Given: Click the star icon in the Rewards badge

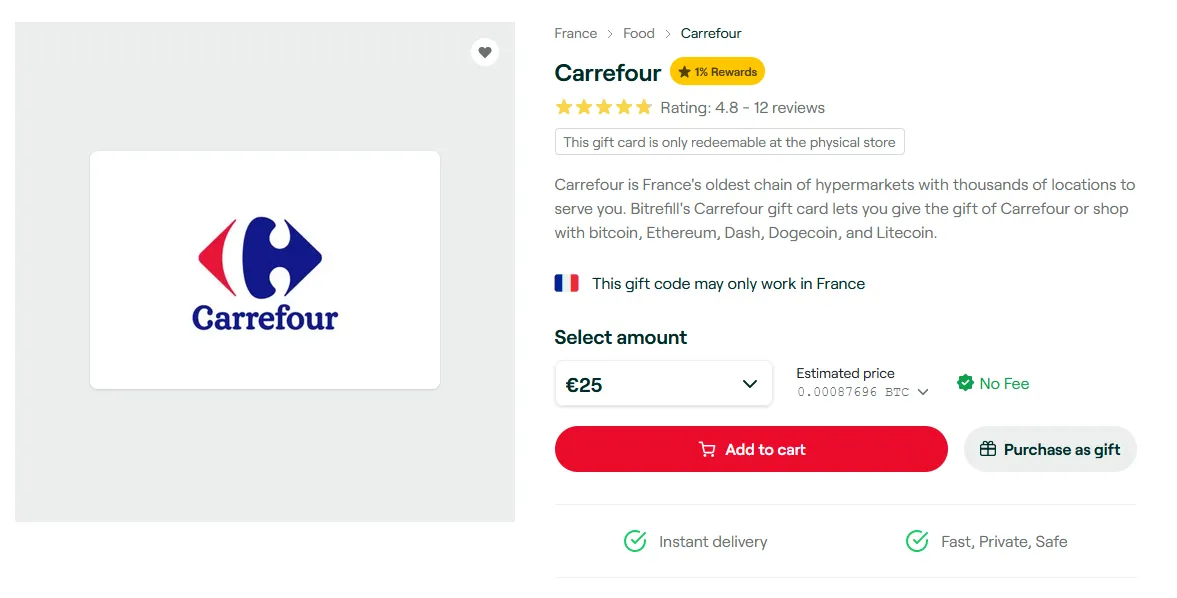Looking at the screenshot, I should [x=685, y=72].
